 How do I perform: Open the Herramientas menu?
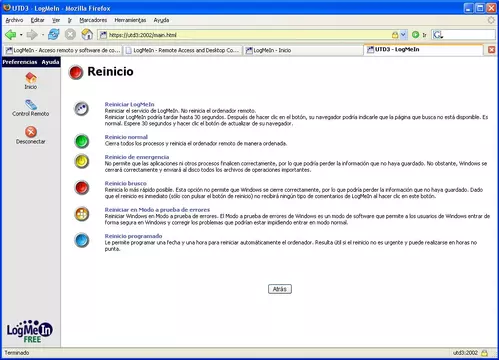tap(130, 20)
